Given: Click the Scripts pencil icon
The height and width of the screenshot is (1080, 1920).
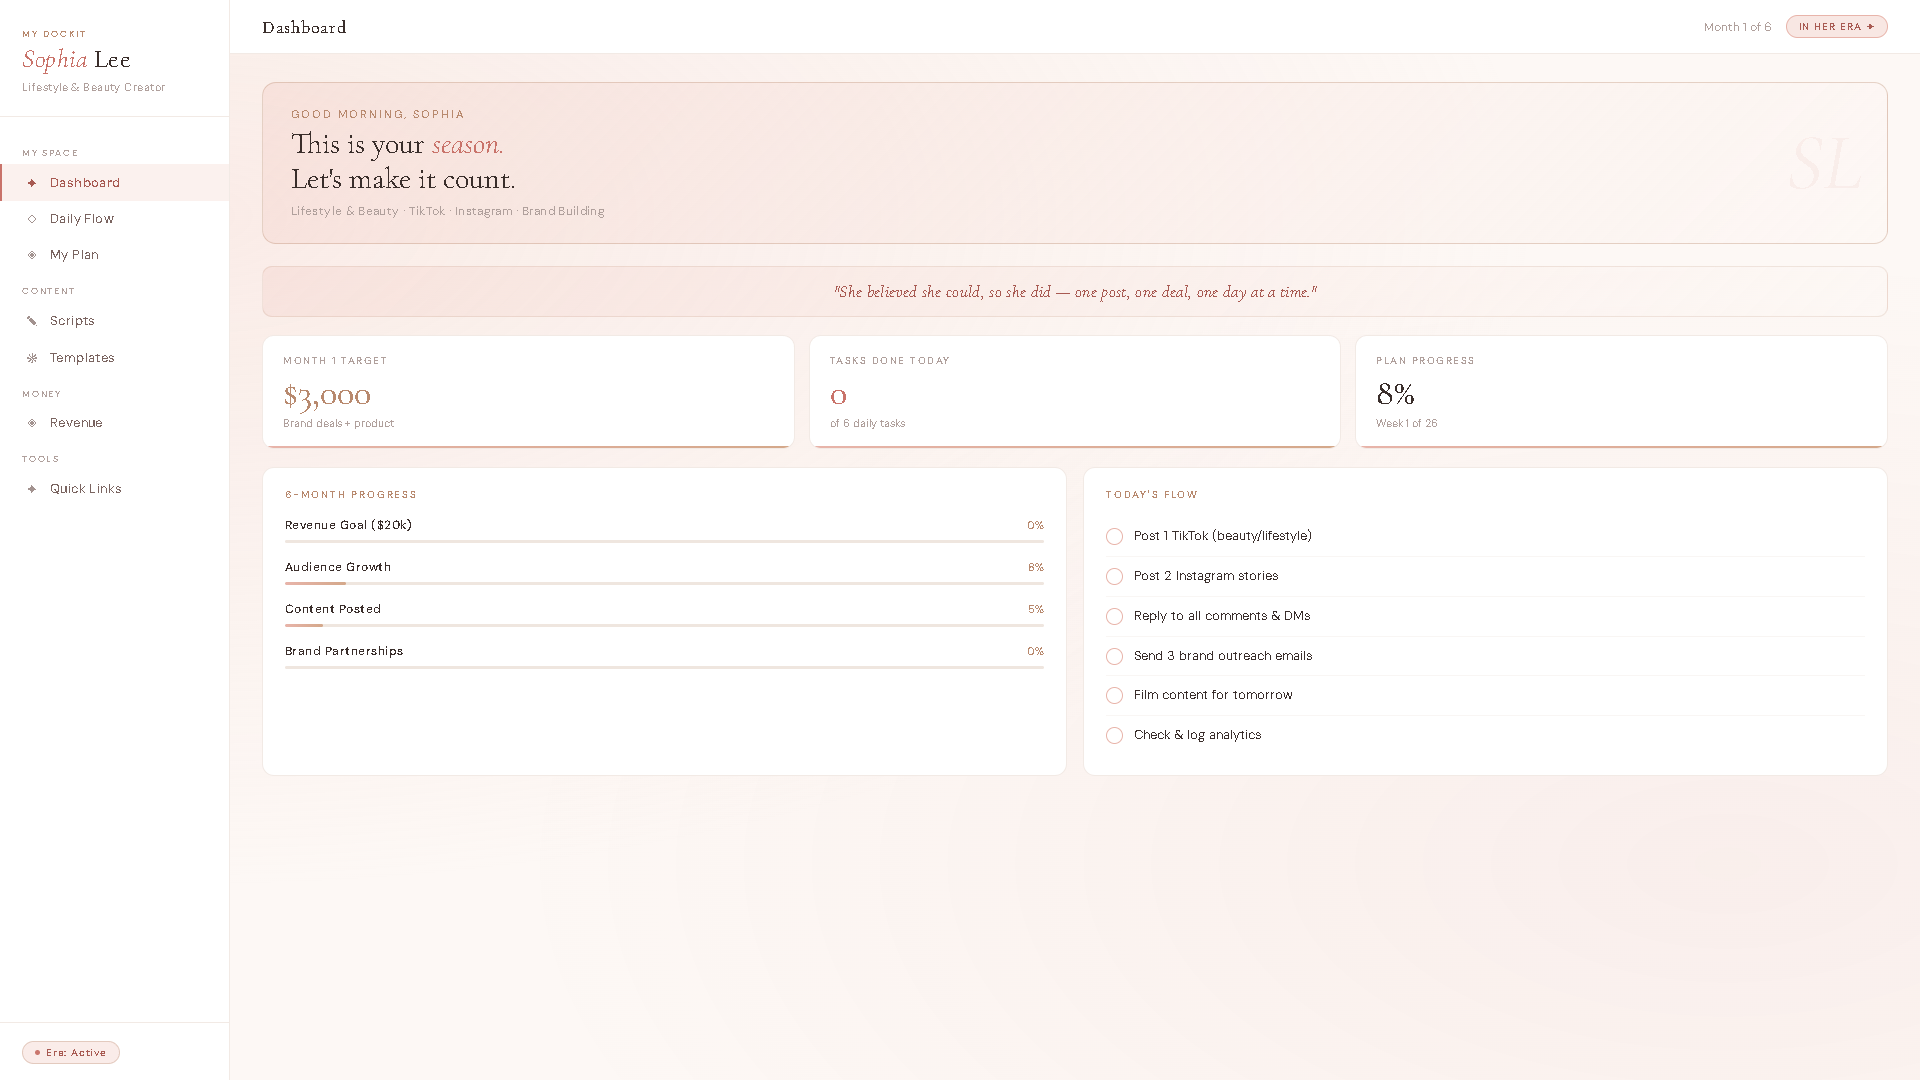Looking at the screenshot, I should pyautogui.click(x=32, y=321).
